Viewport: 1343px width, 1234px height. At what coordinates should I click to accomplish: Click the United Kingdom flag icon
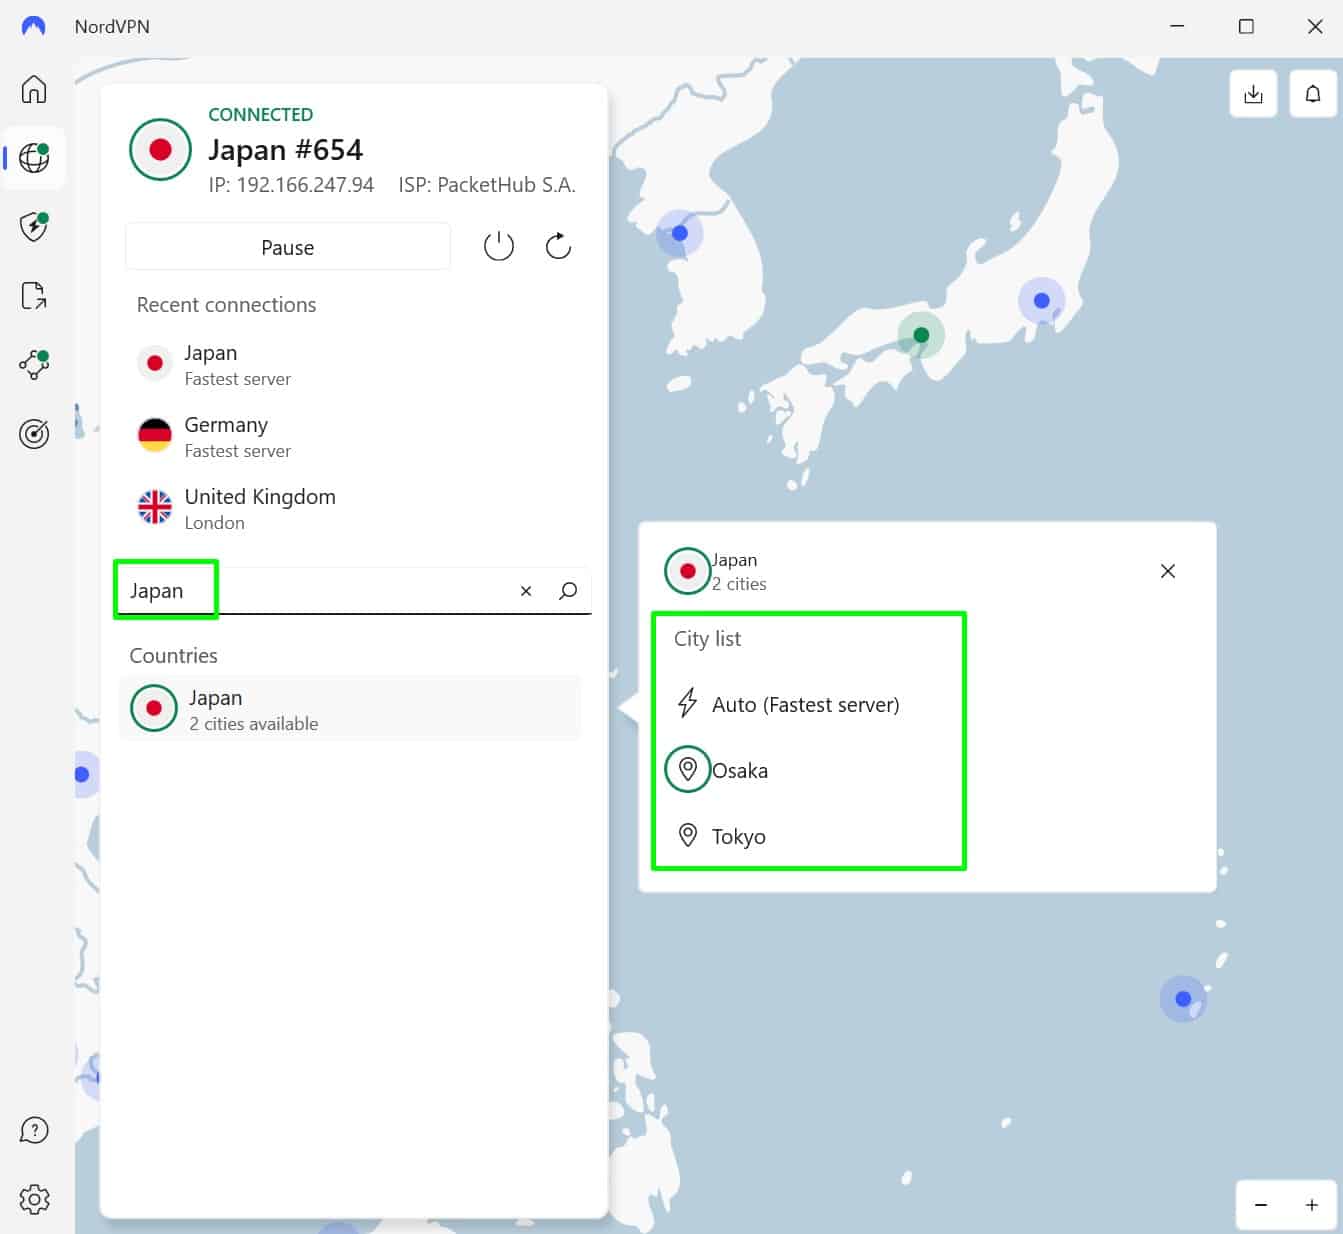pos(155,507)
